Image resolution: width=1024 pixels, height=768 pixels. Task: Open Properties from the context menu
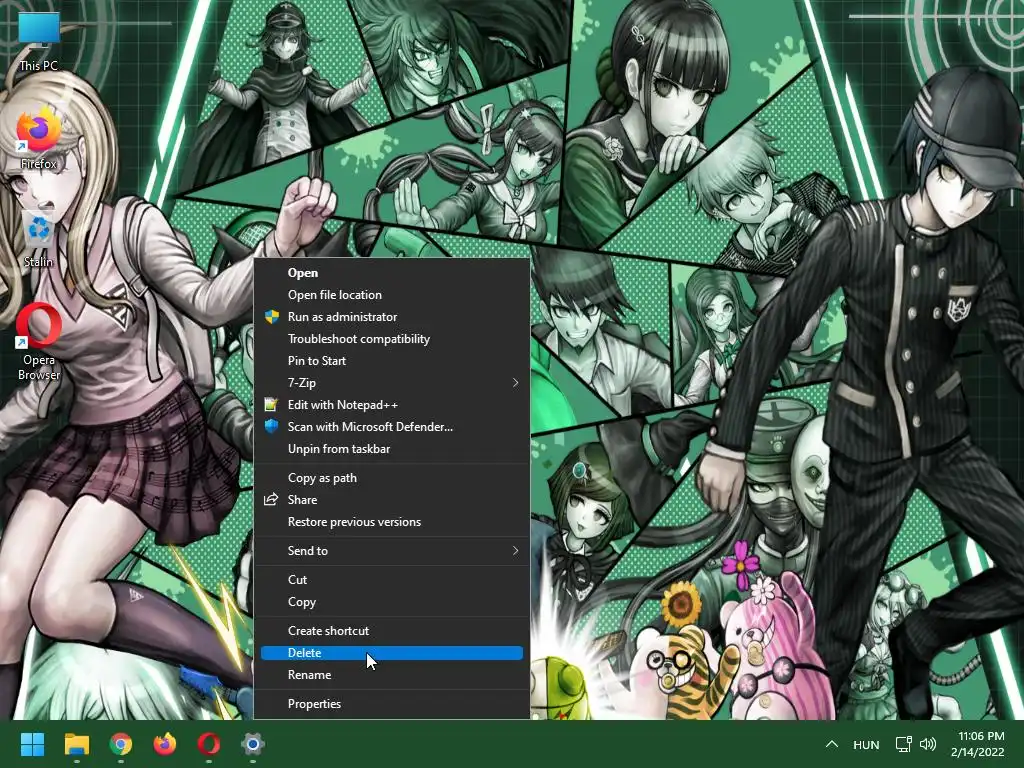[392, 703]
